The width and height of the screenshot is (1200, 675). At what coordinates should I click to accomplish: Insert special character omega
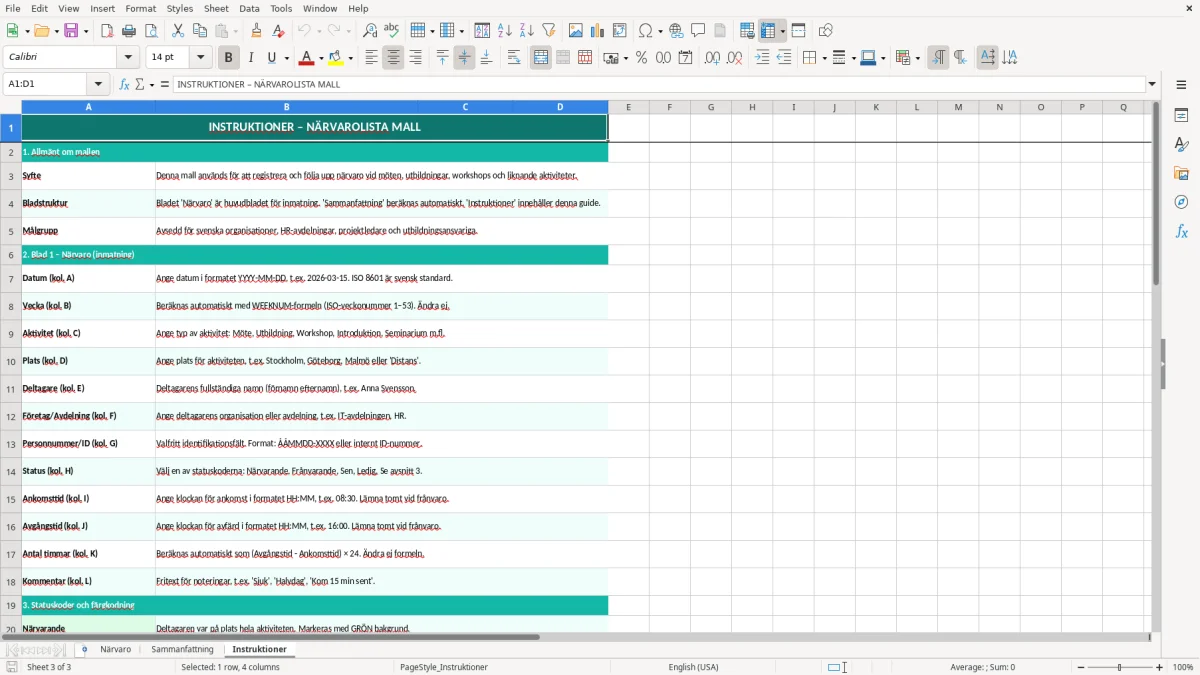coord(645,31)
